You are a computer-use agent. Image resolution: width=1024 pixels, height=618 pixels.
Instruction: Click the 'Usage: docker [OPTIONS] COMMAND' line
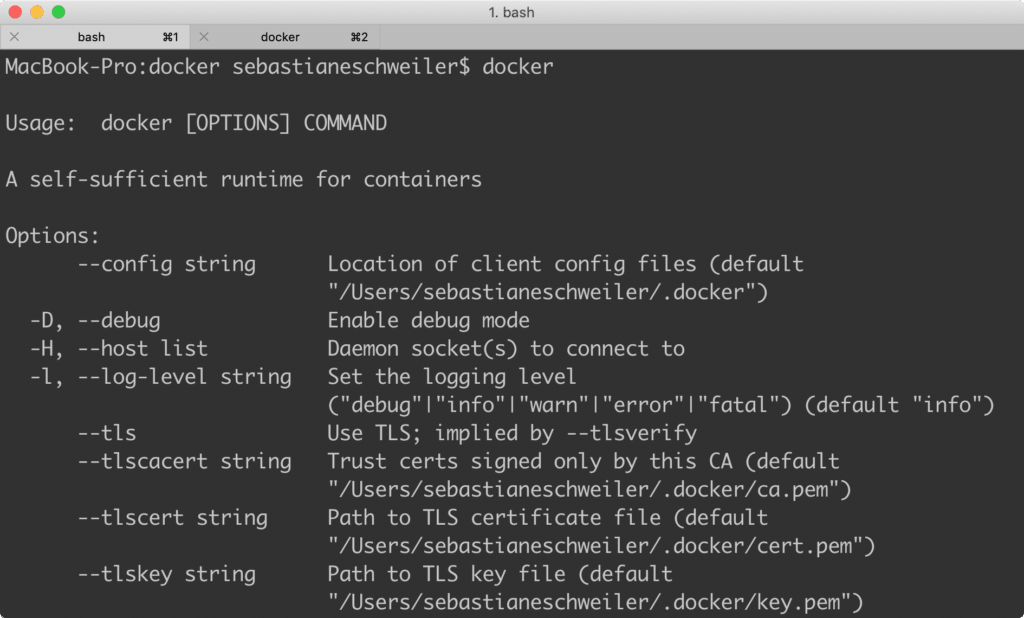(x=196, y=124)
